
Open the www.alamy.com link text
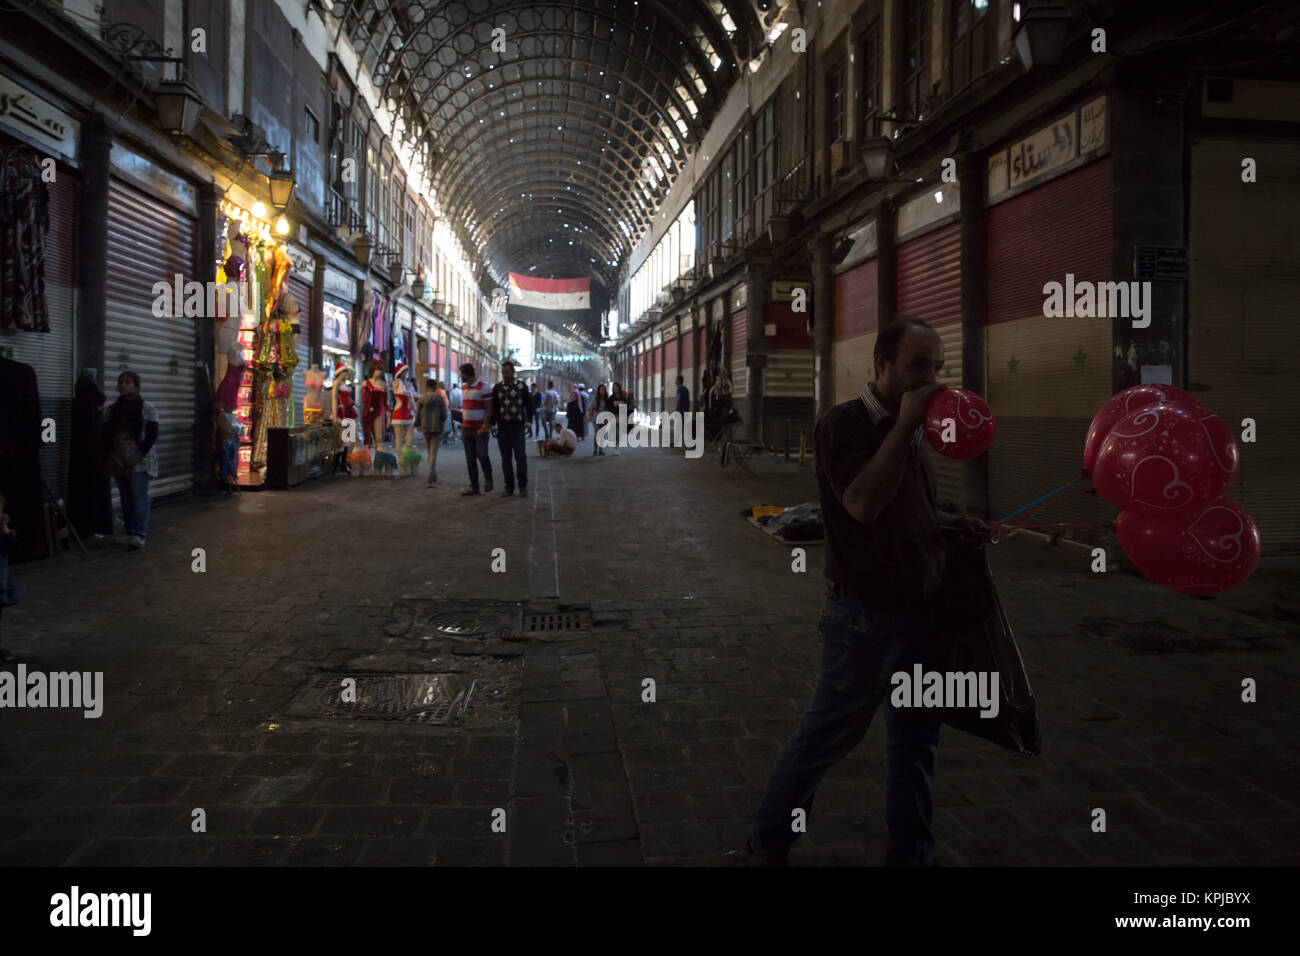1183,923
